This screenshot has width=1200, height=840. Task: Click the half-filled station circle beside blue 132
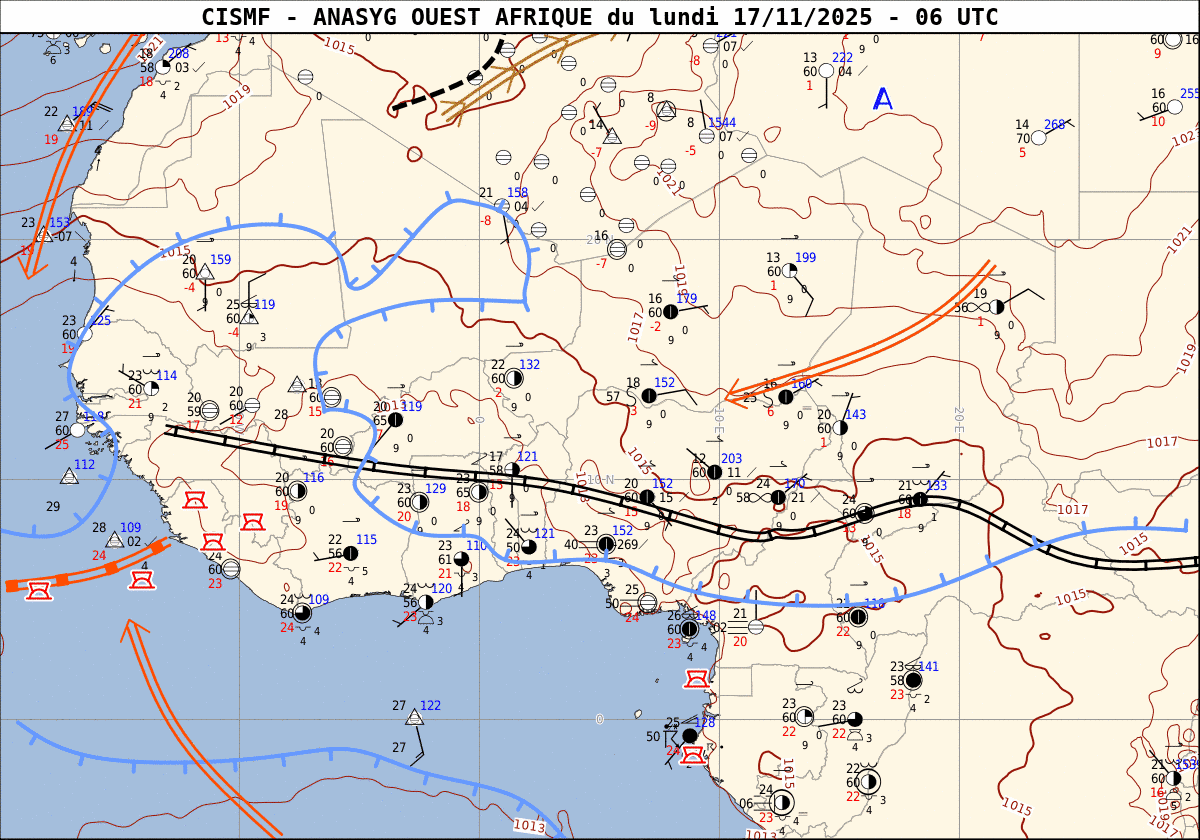tap(513, 378)
